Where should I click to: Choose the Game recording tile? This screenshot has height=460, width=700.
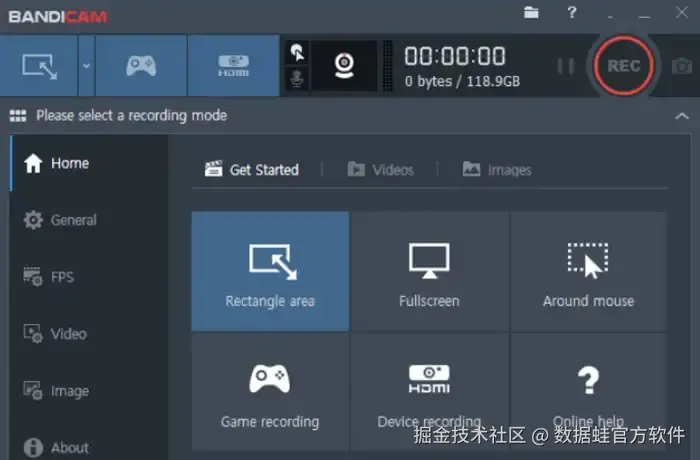271,392
